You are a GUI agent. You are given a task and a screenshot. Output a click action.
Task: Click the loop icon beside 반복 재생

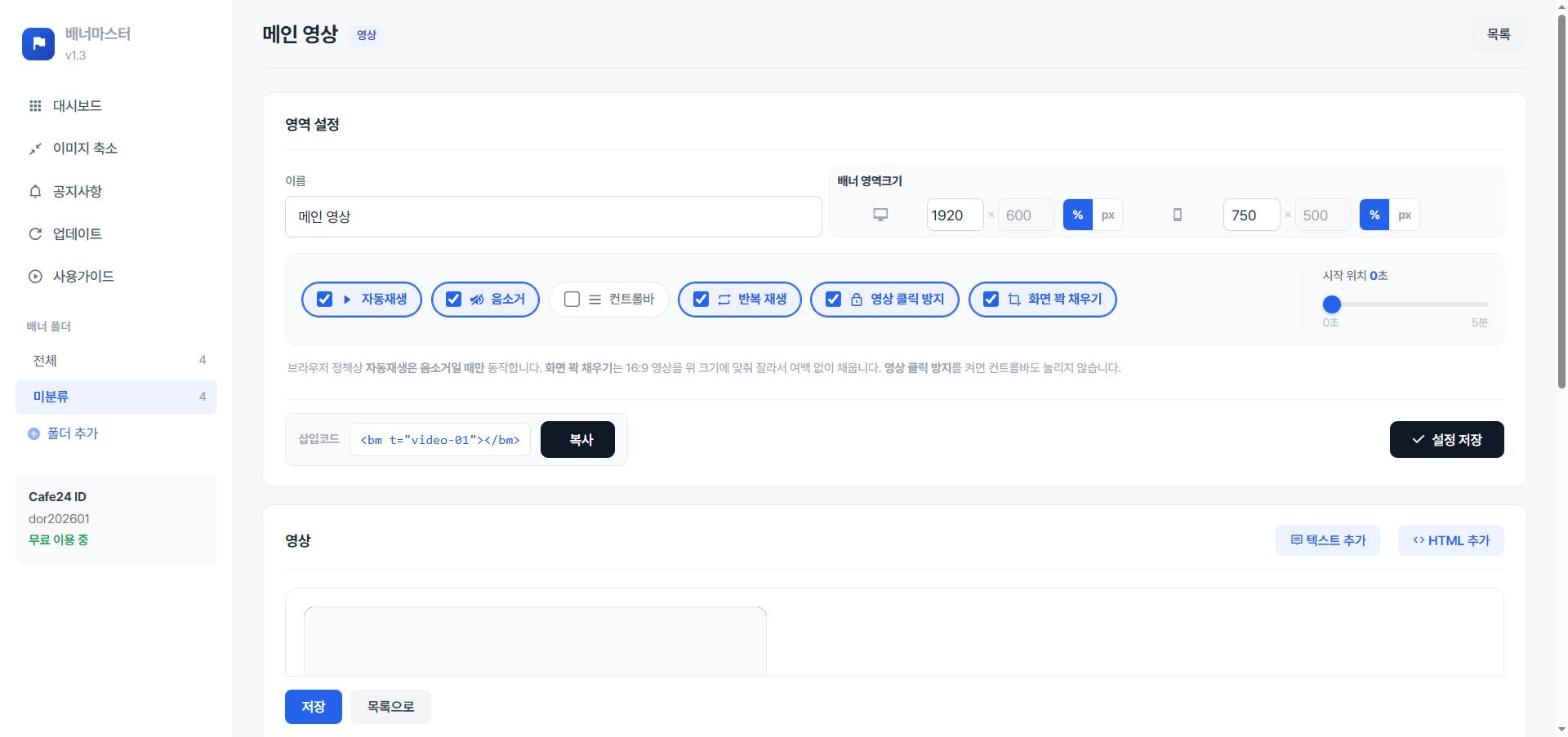(x=724, y=299)
